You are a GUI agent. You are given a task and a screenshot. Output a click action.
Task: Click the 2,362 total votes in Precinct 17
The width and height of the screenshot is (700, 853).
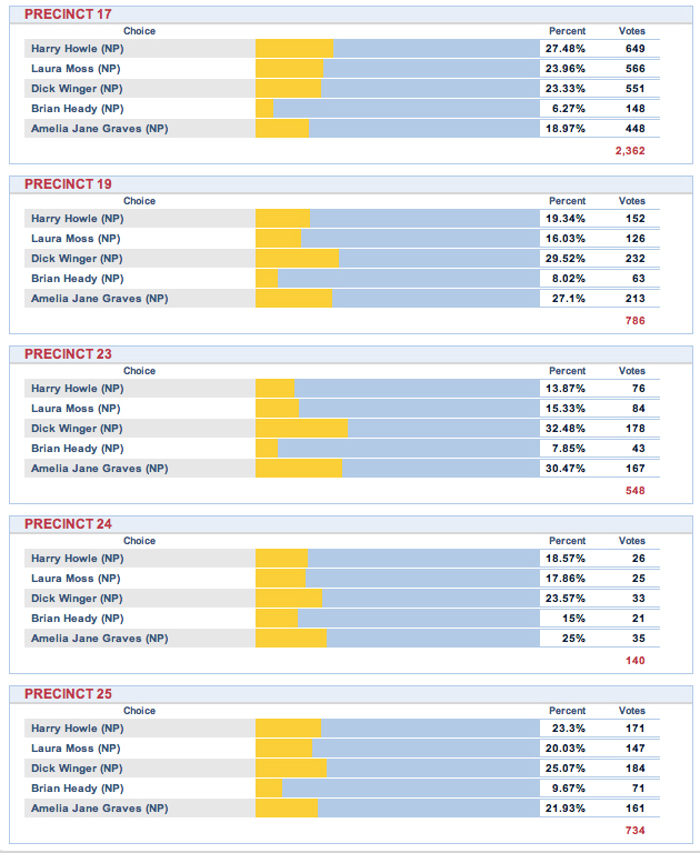tap(630, 150)
